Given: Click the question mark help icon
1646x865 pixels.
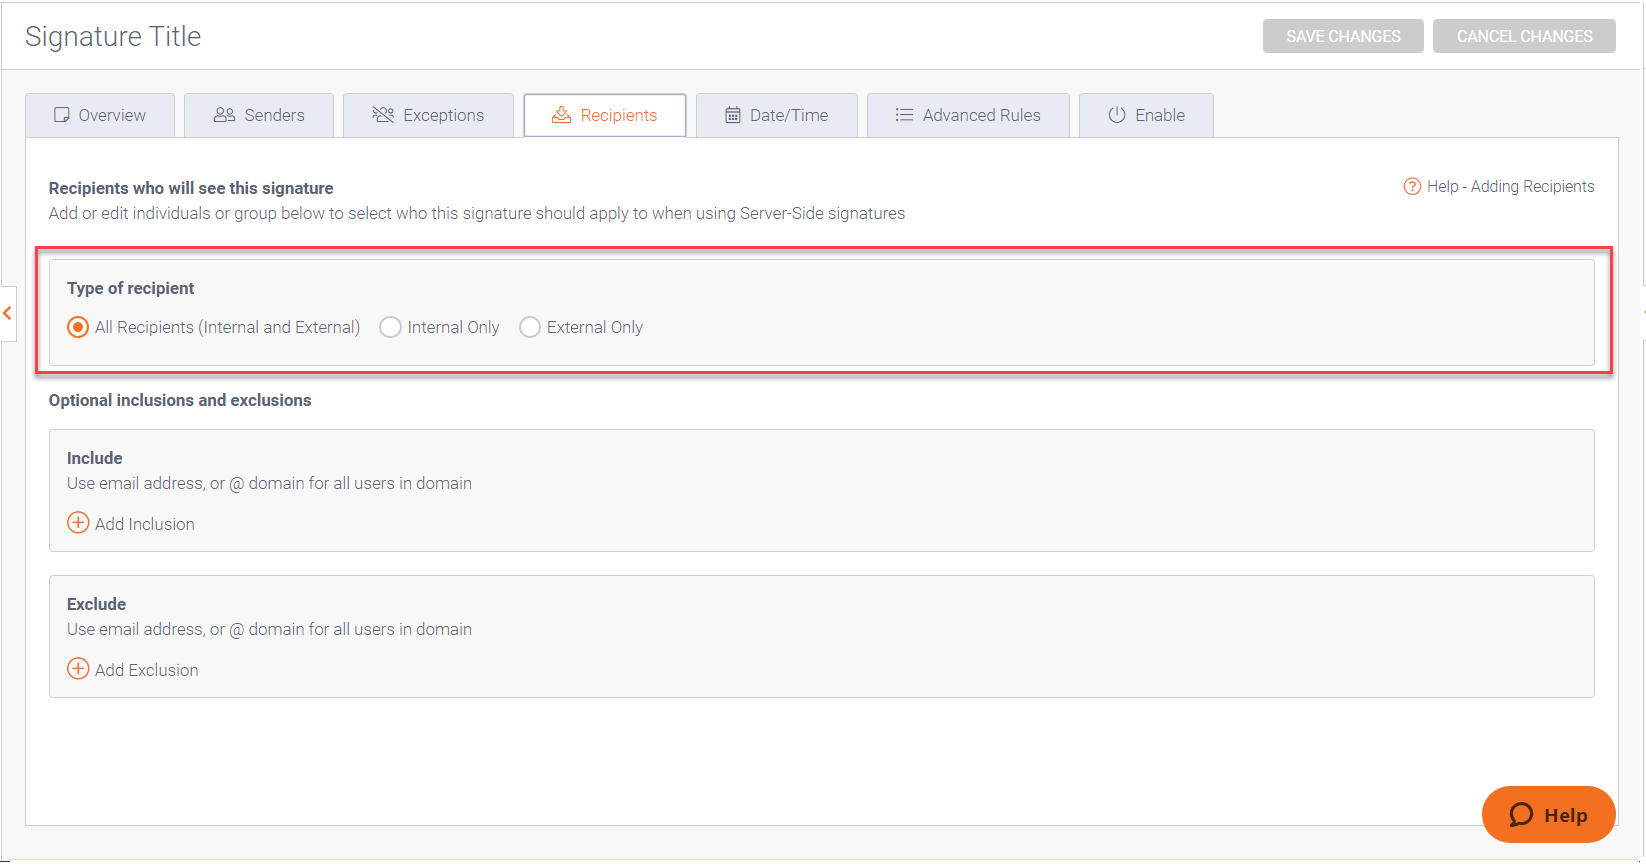Looking at the screenshot, I should coord(1412,187).
